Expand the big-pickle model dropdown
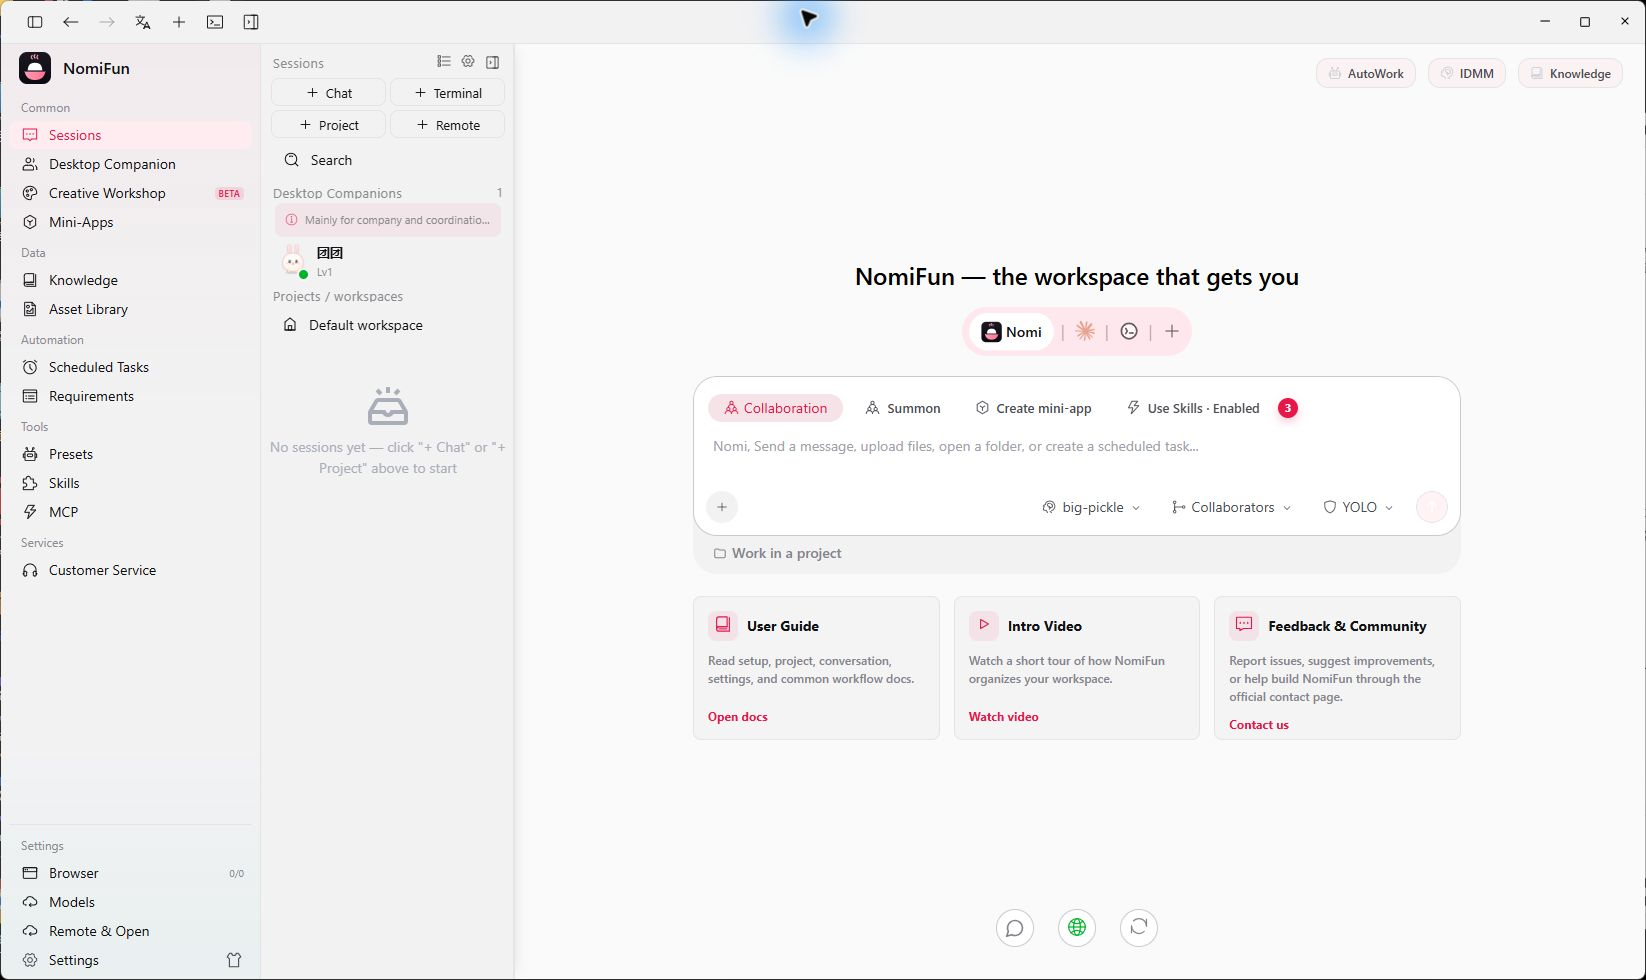 click(1091, 507)
